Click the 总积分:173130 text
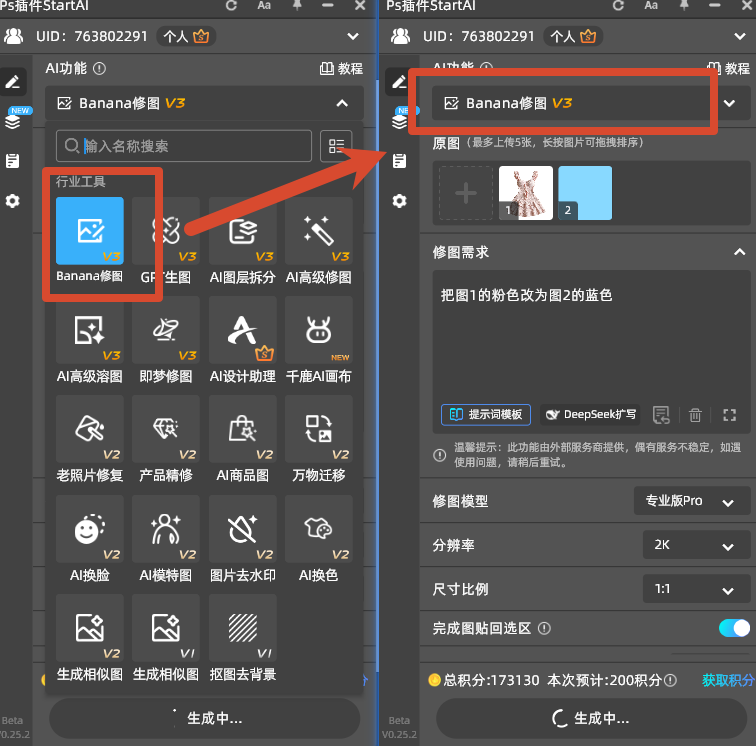 pos(491,680)
